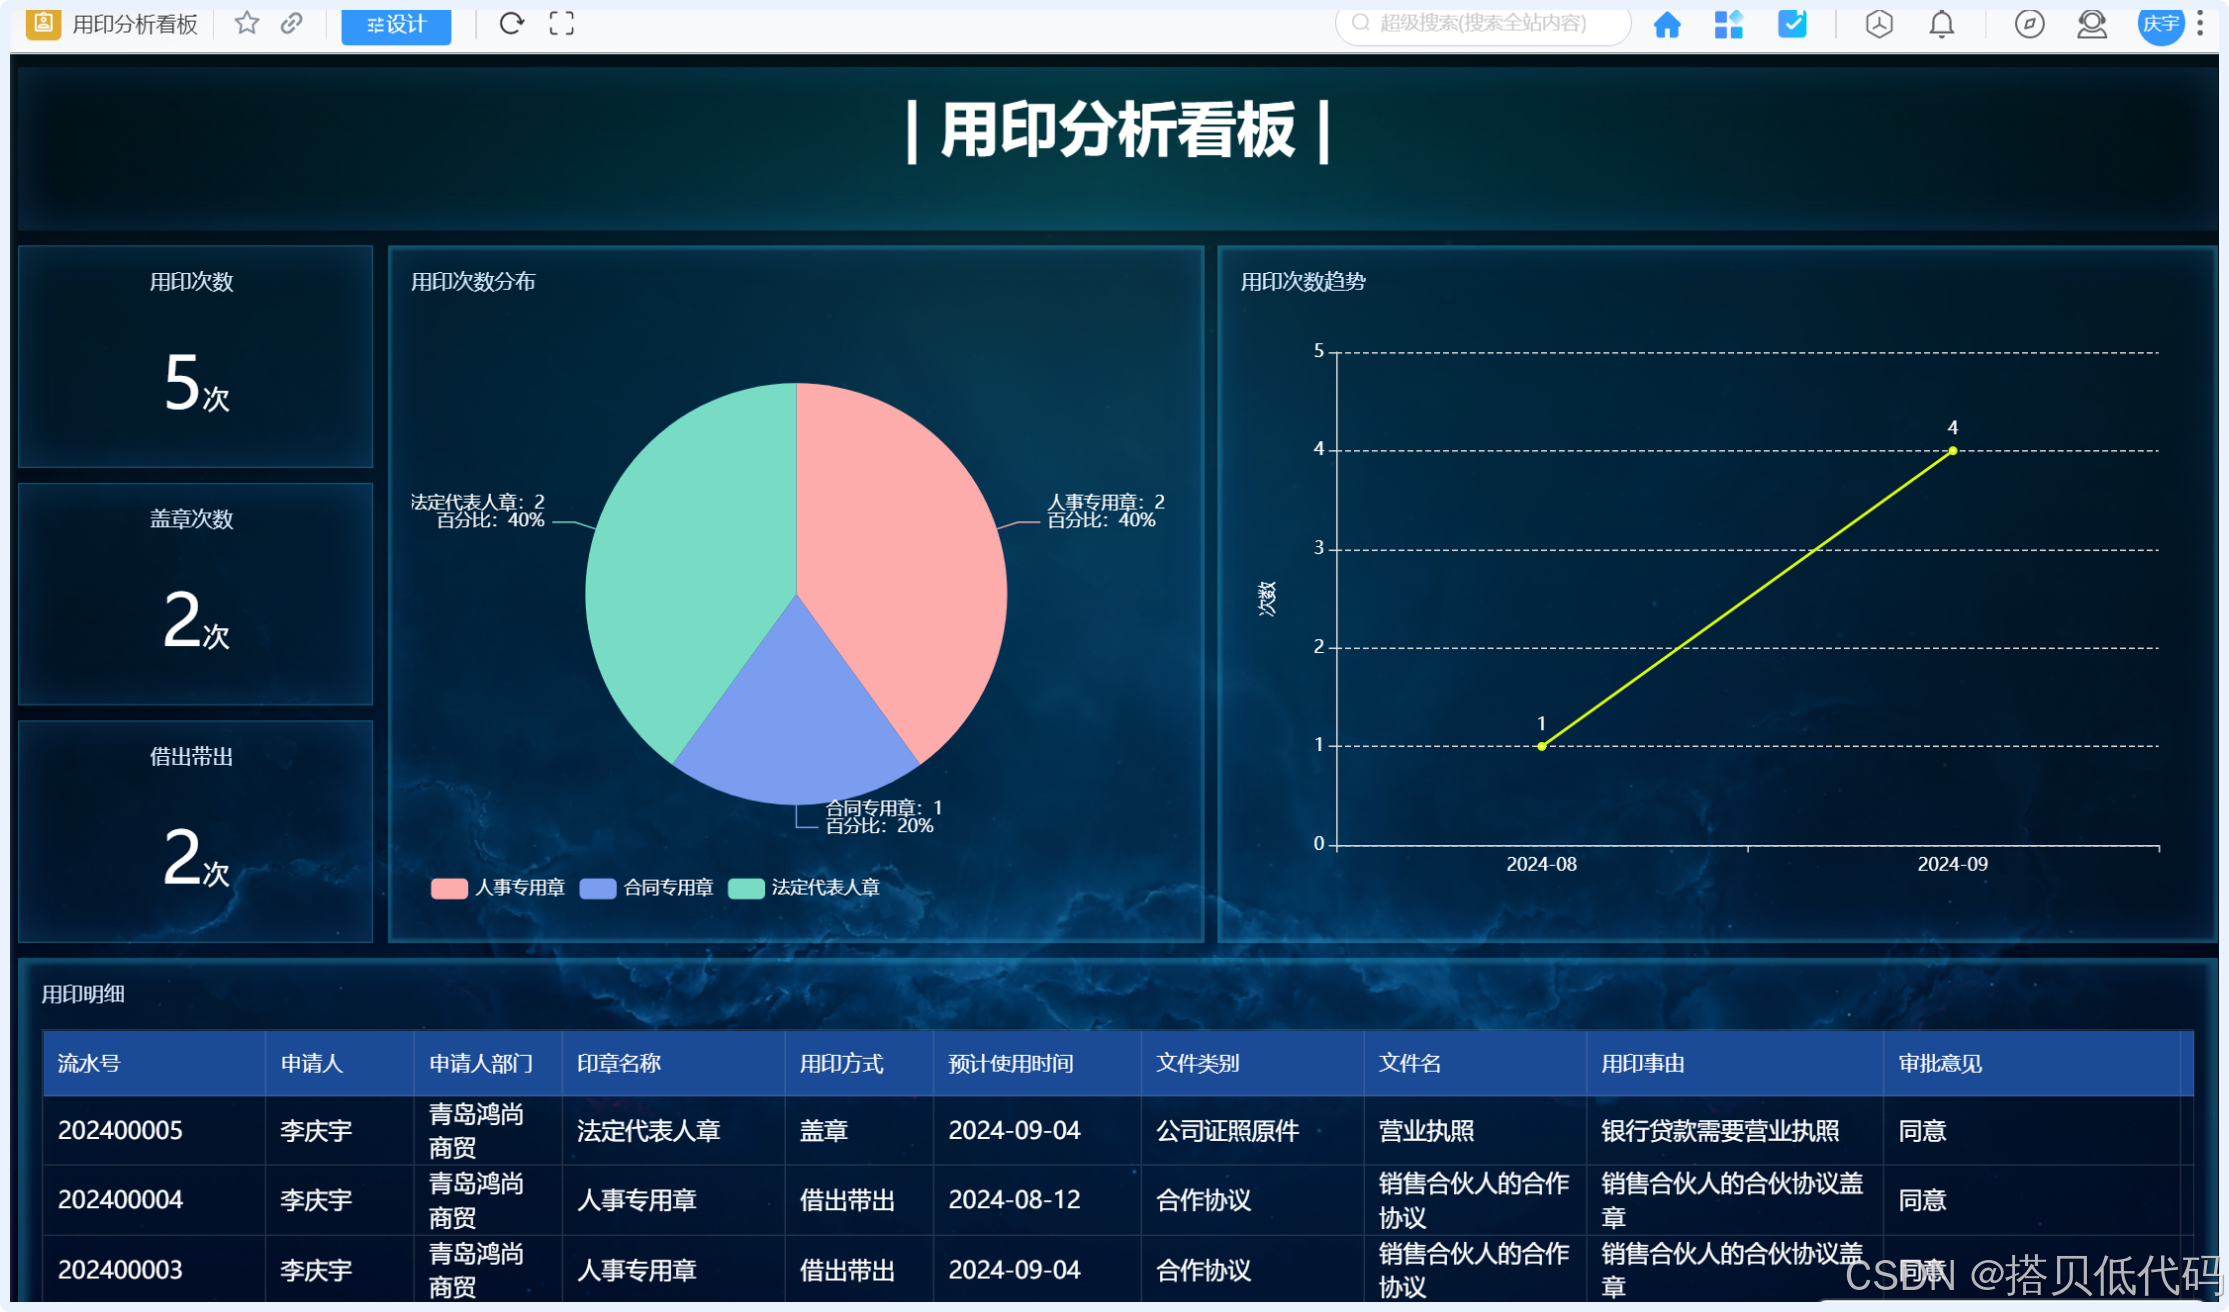Viewport: 2229px width, 1312px height.
Task: Copy link with the chain icon
Action: [291, 23]
